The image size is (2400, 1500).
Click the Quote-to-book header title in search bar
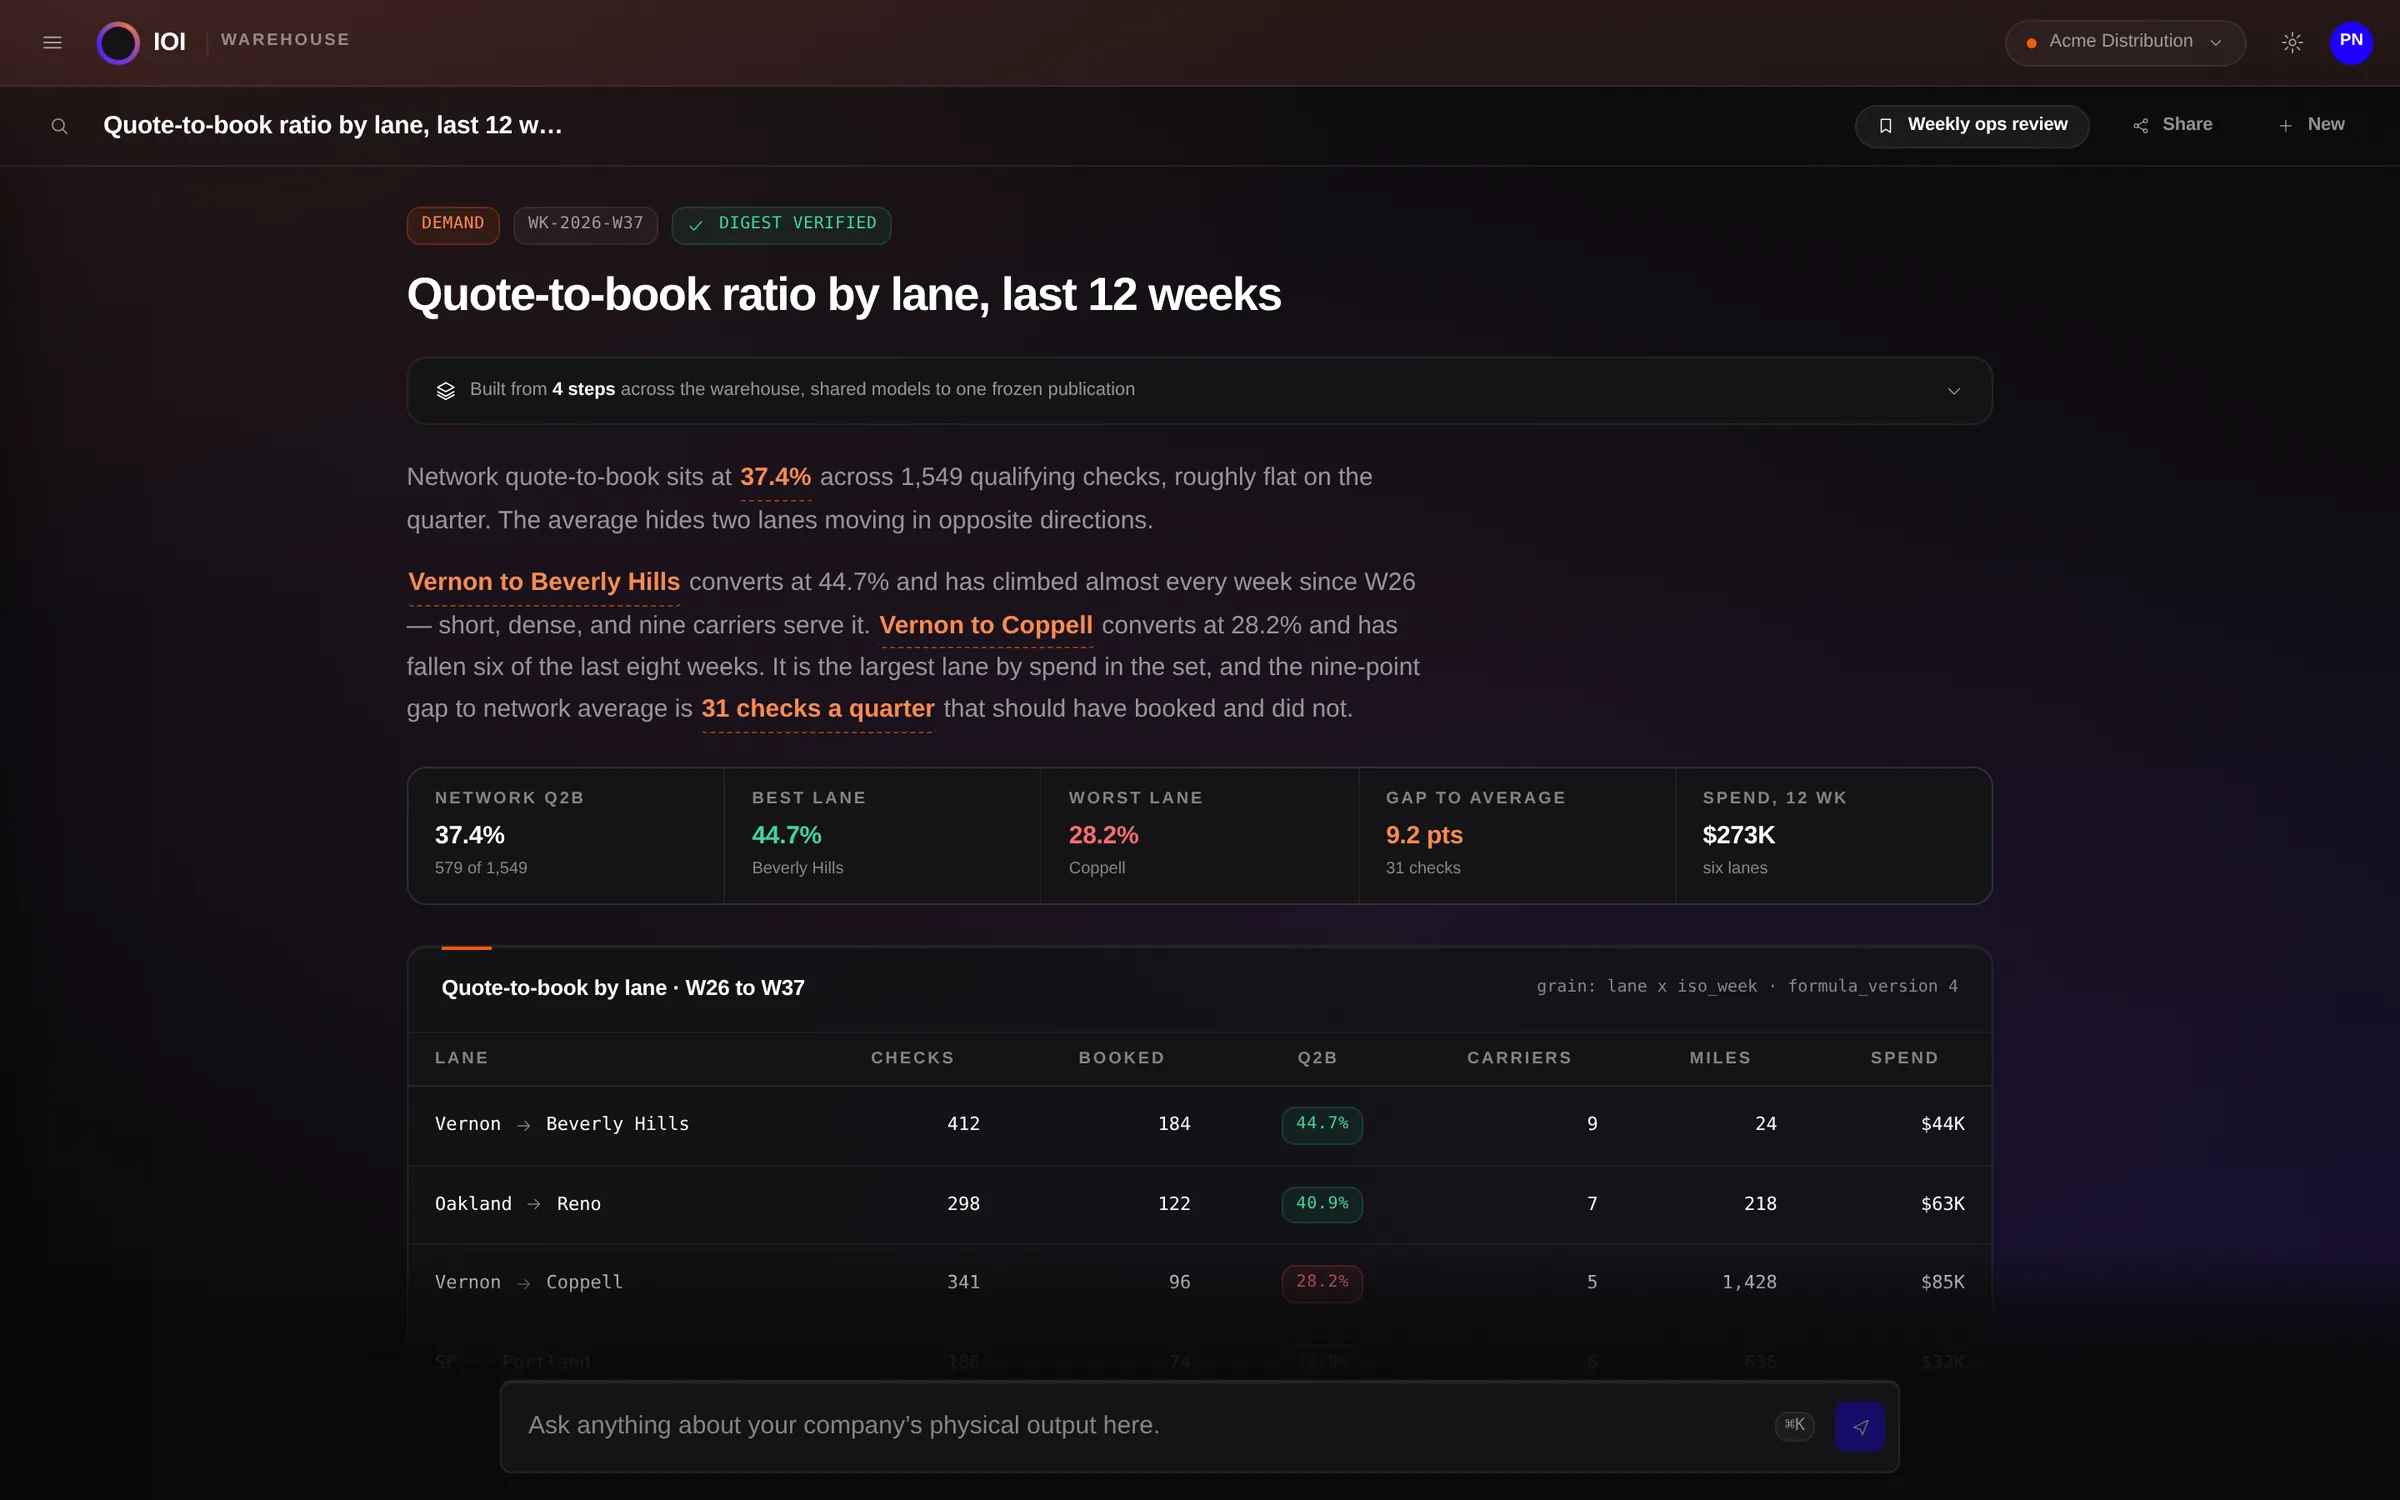click(x=332, y=126)
